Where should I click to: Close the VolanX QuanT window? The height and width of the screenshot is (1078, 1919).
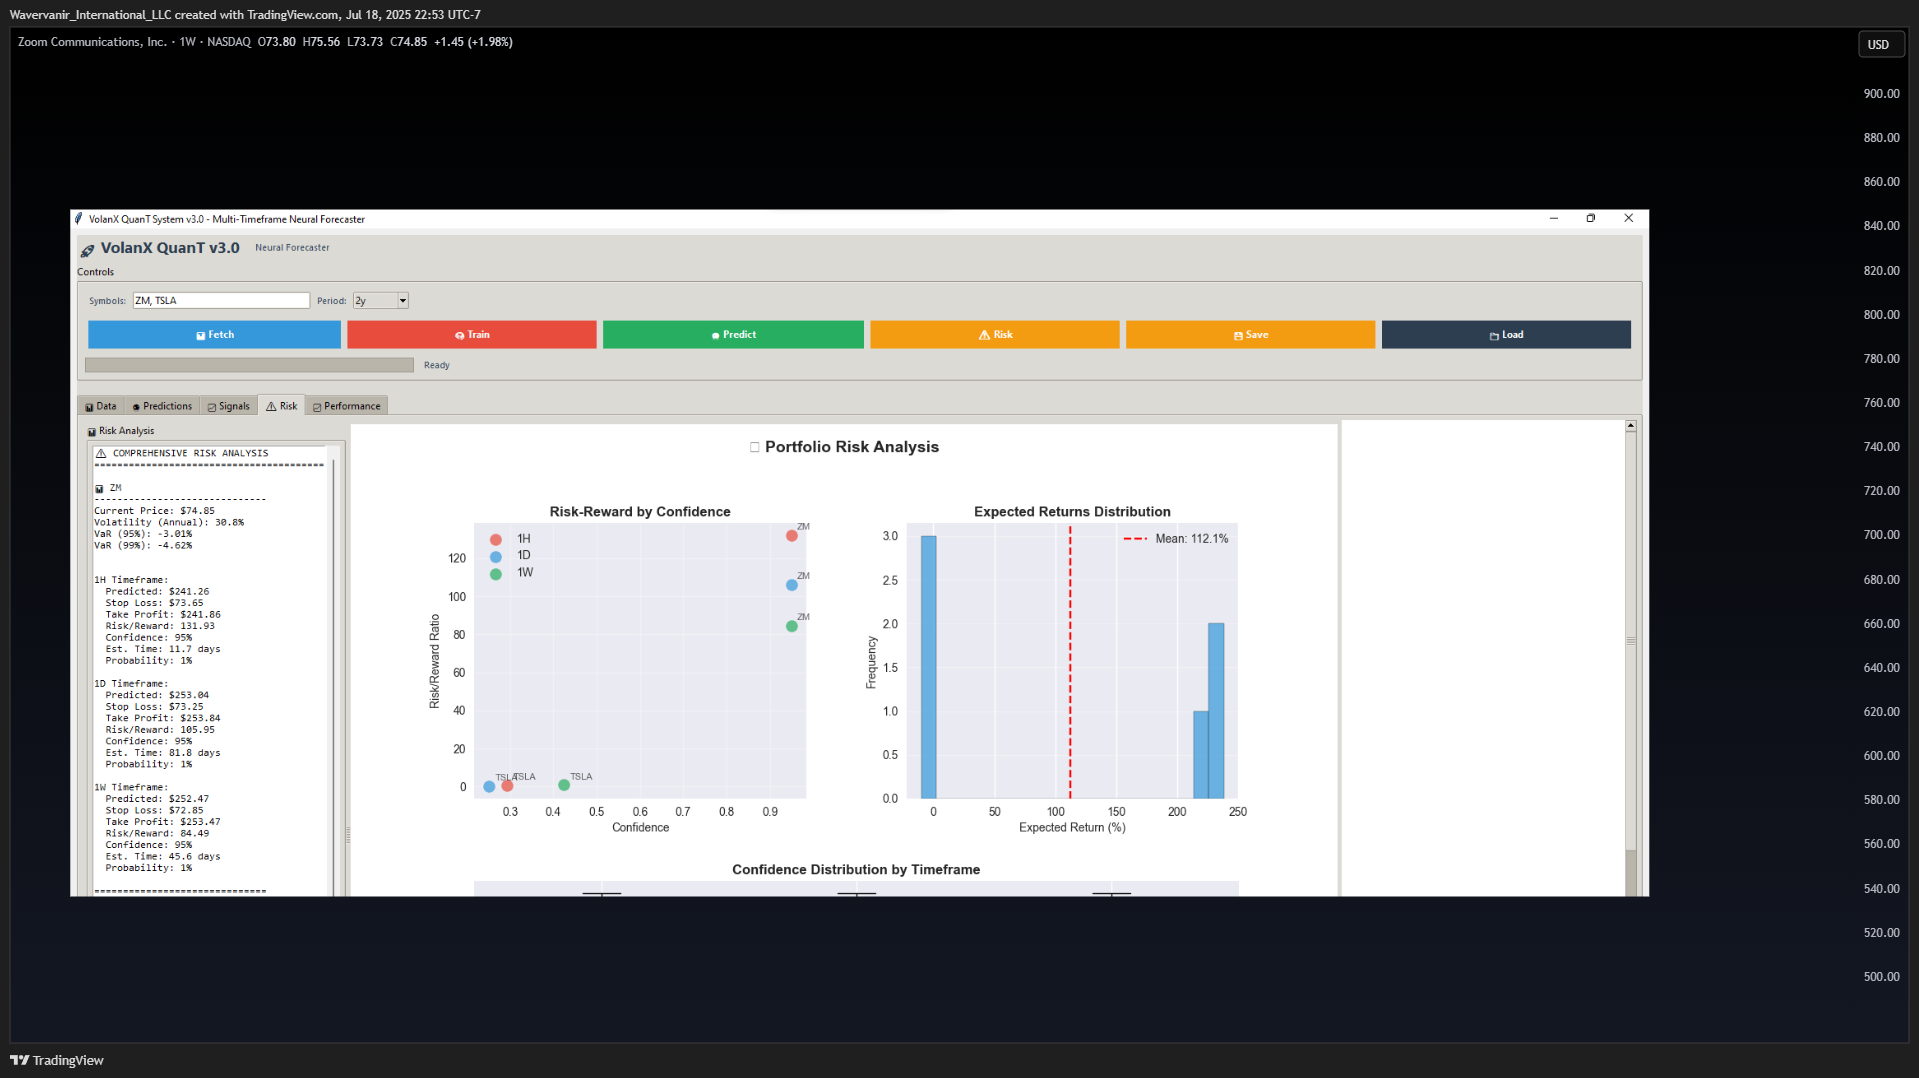pos(1629,218)
